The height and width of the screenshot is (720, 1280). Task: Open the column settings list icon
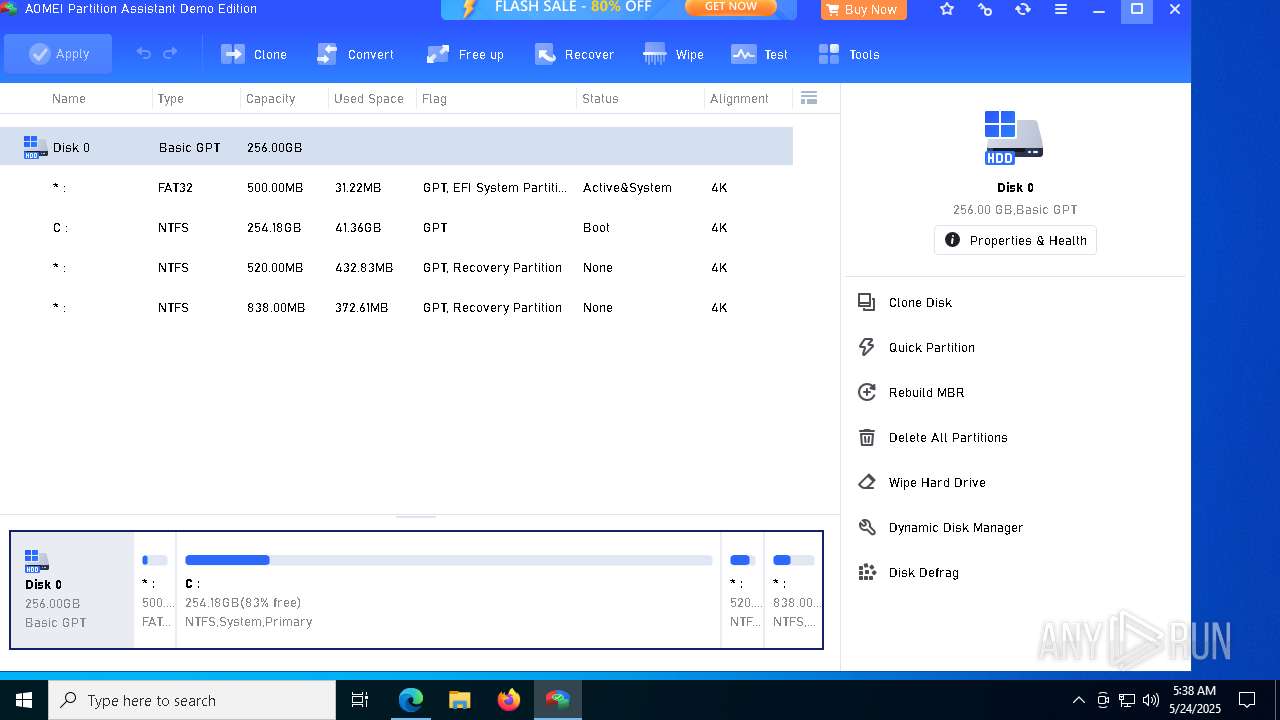[809, 98]
